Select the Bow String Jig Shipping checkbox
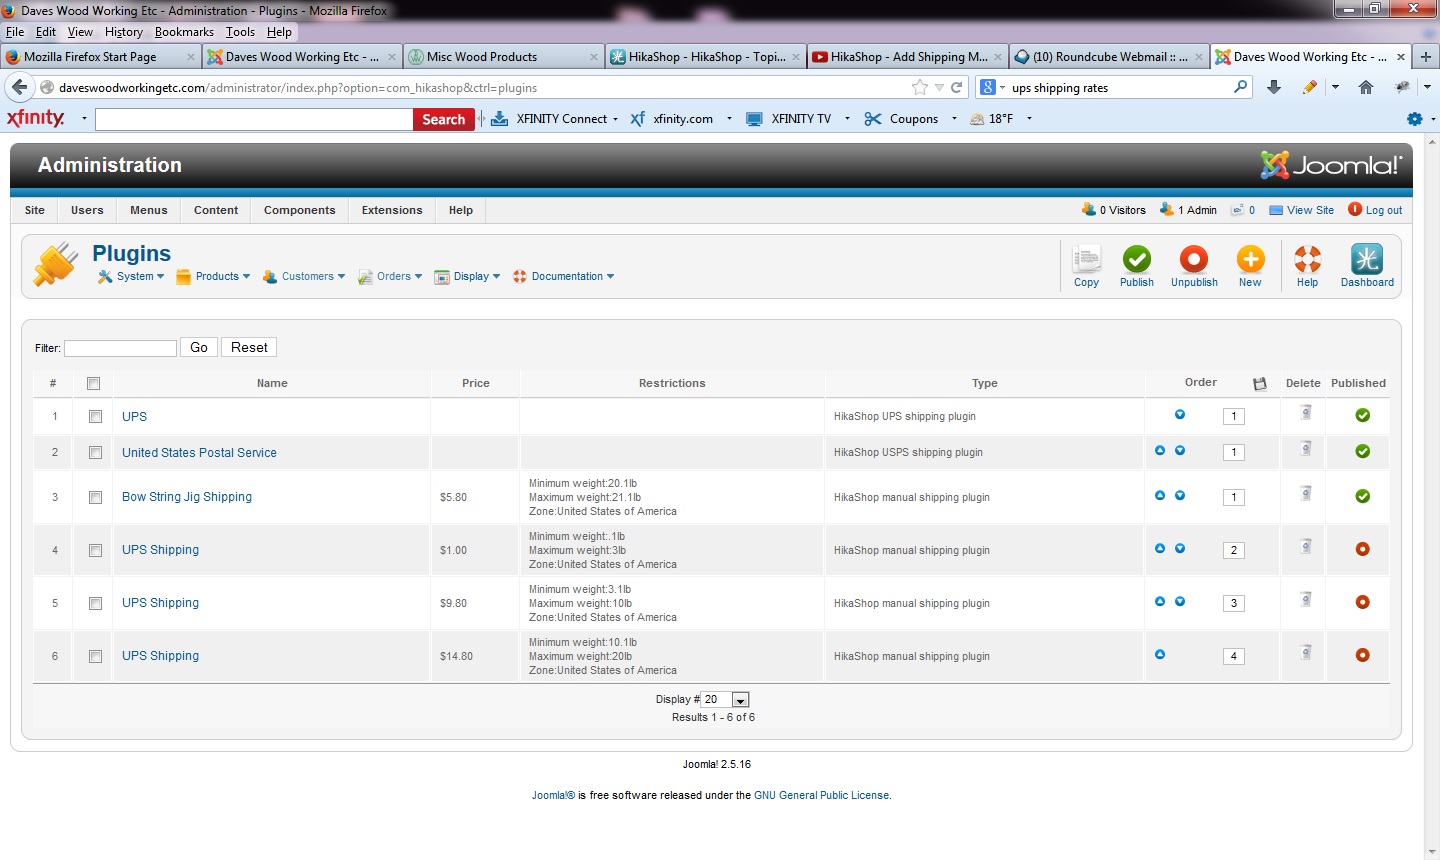 95,497
